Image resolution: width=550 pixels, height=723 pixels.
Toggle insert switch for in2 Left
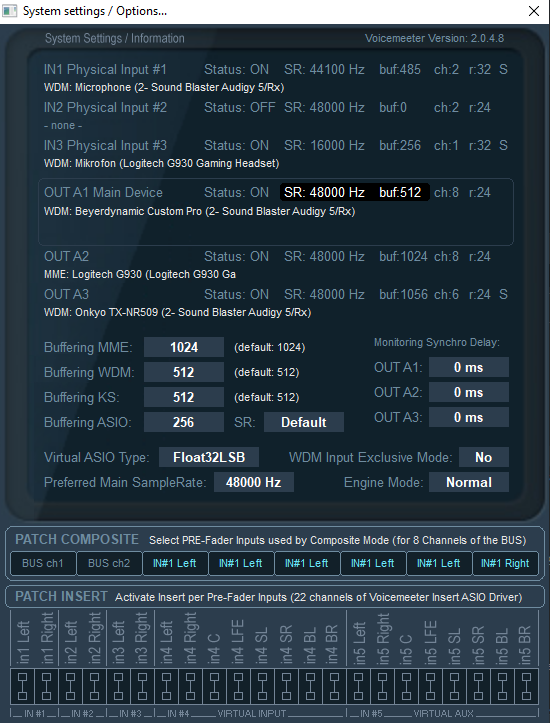(x=70, y=687)
